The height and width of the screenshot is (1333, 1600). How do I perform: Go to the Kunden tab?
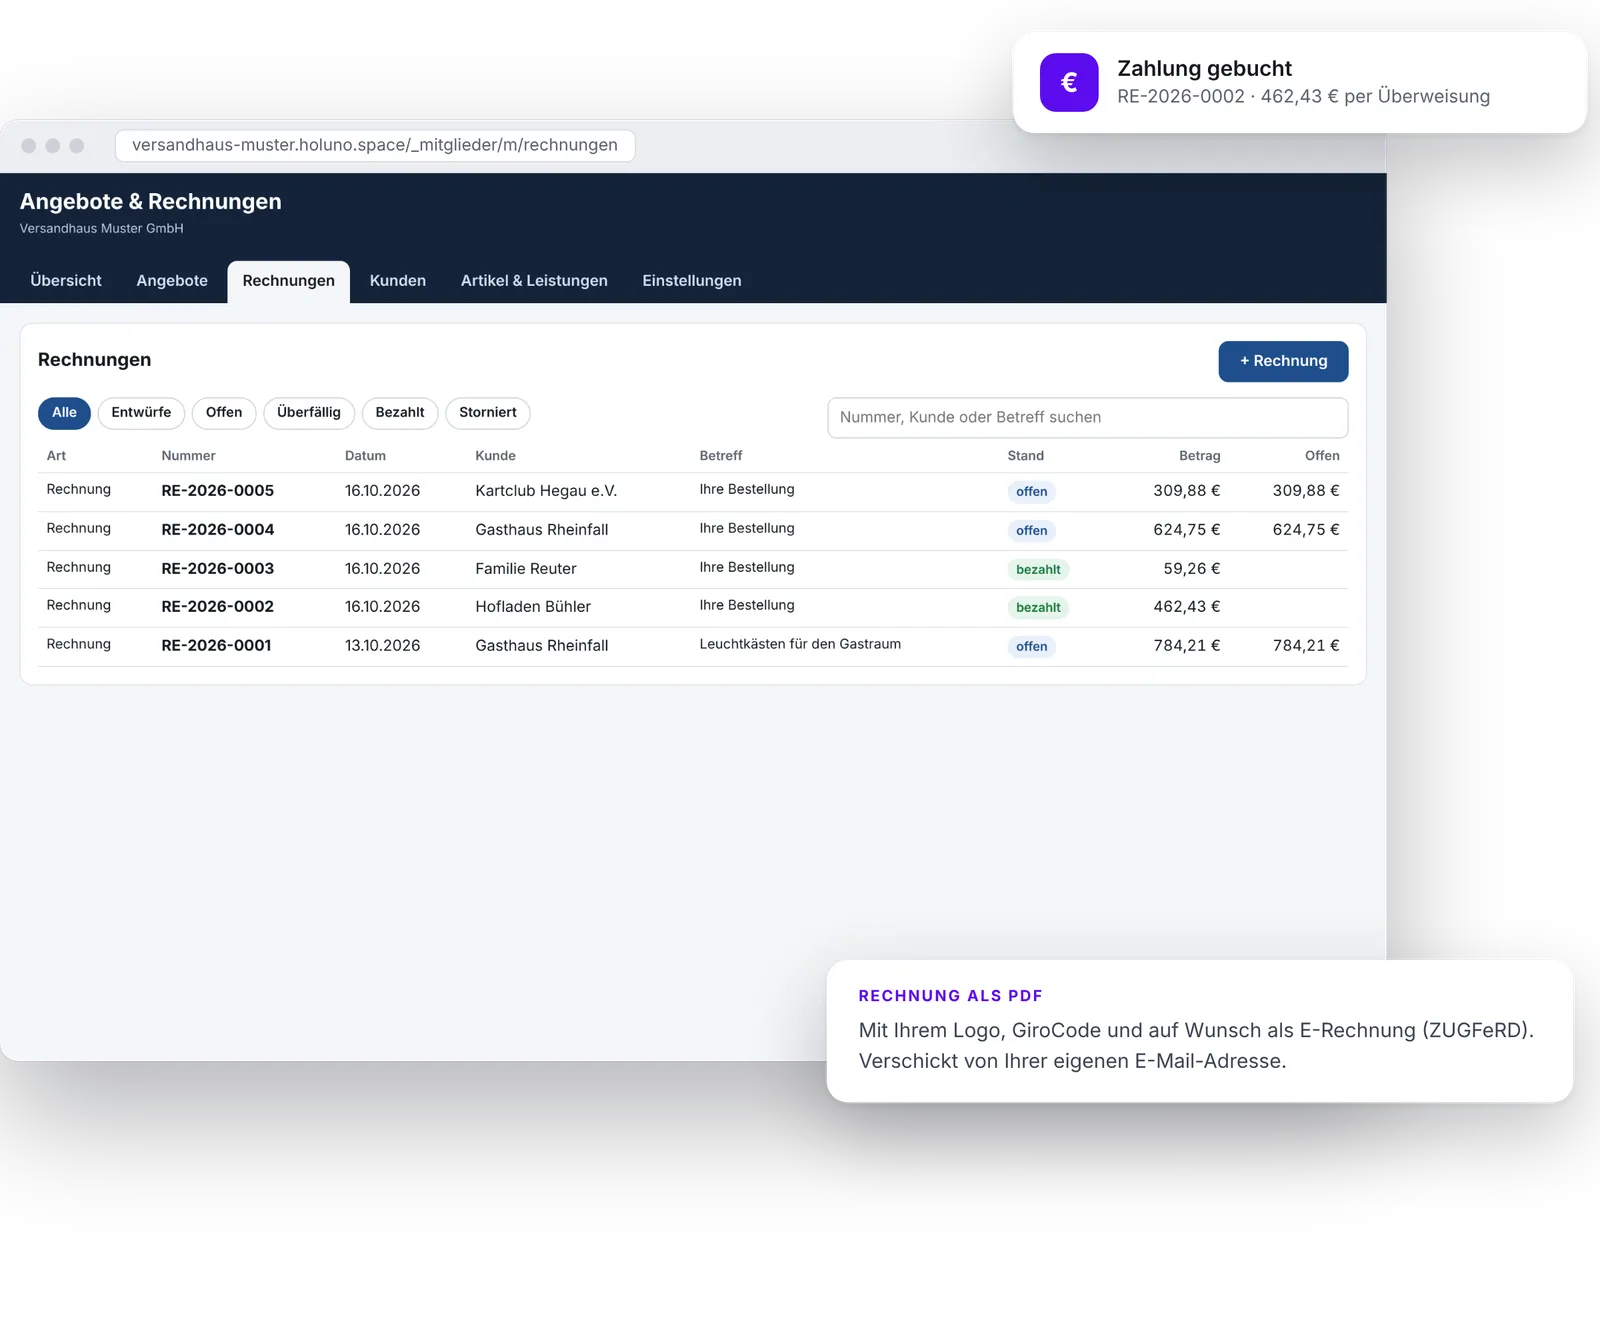click(398, 281)
